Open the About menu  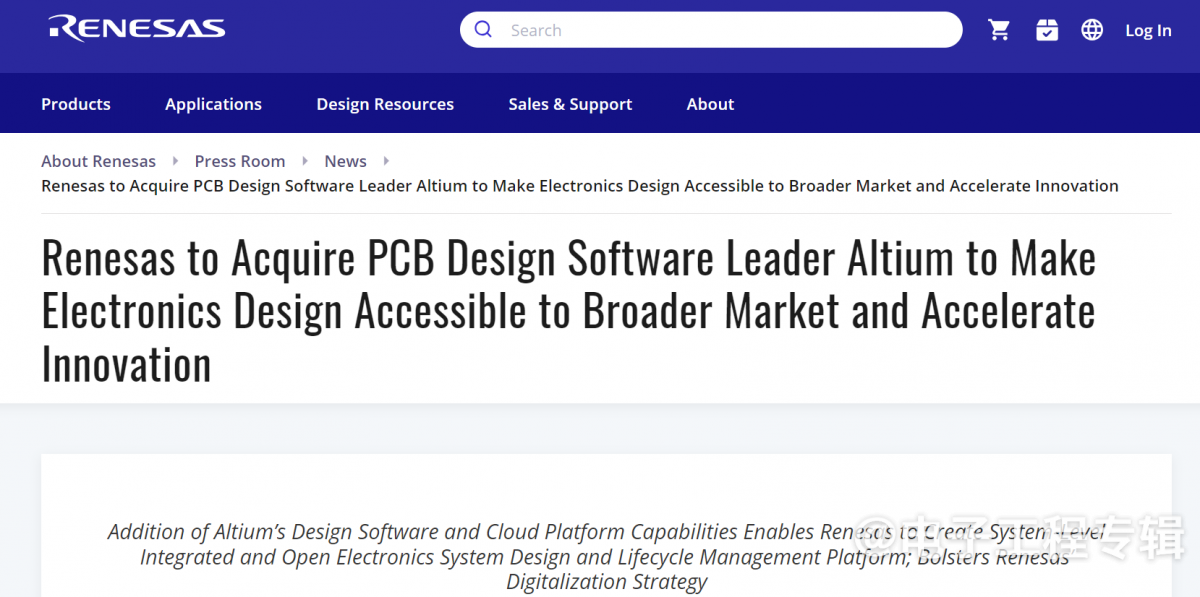point(710,104)
